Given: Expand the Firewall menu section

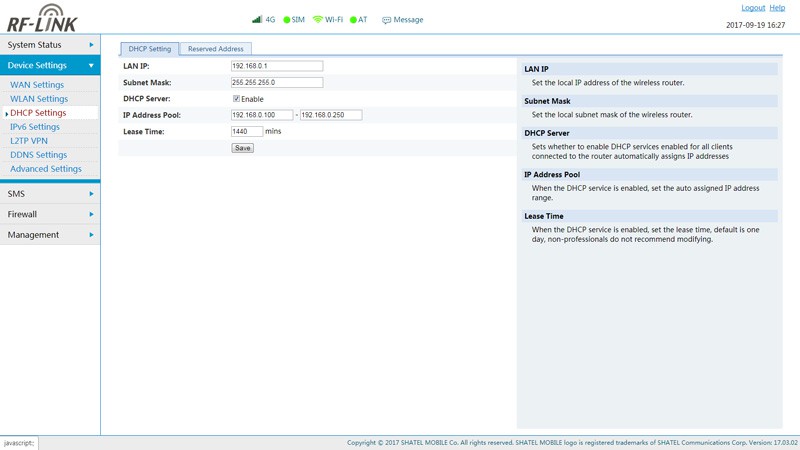Looking at the screenshot, I should pos(50,214).
